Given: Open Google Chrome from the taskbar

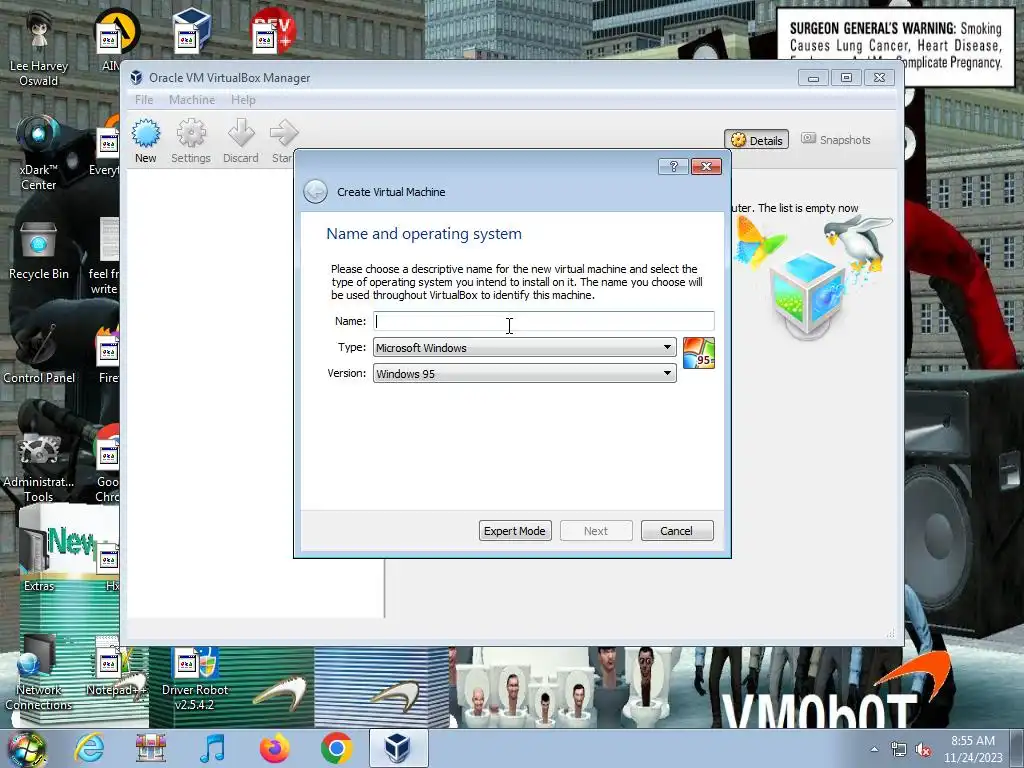Looking at the screenshot, I should click(337, 748).
